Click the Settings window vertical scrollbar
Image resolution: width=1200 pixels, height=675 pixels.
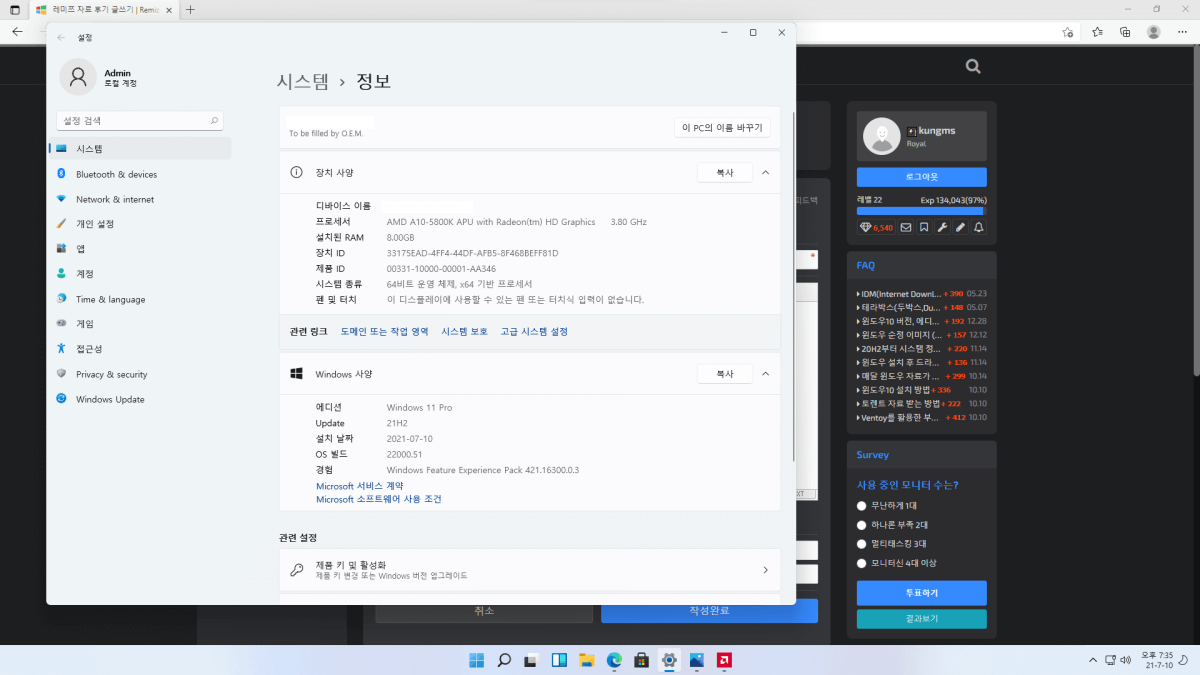tap(794, 285)
